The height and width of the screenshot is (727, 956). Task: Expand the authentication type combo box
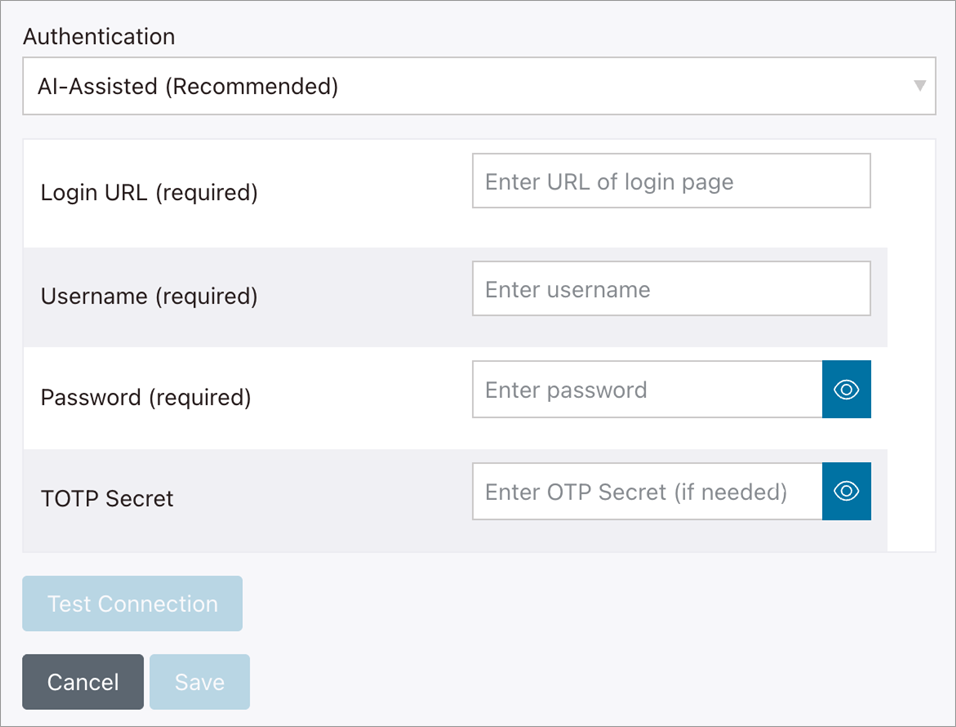478,86
